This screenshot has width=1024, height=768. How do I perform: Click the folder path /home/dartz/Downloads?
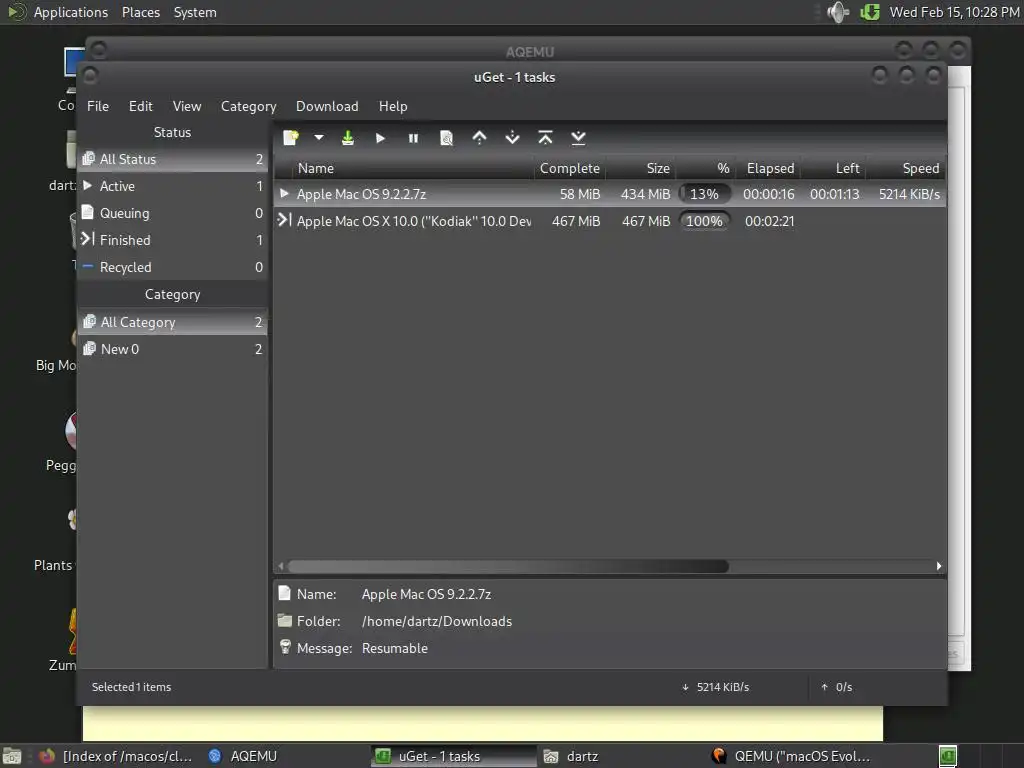[x=437, y=621]
